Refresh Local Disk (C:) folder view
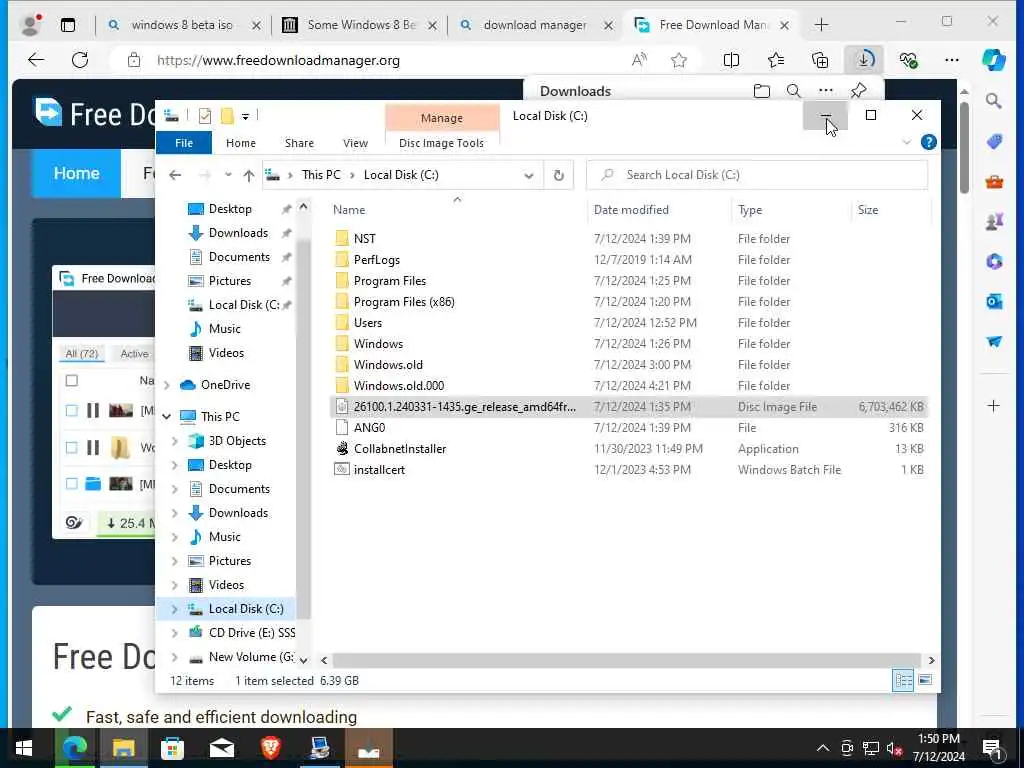Screen dimensions: 1024x768 (558, 175)
